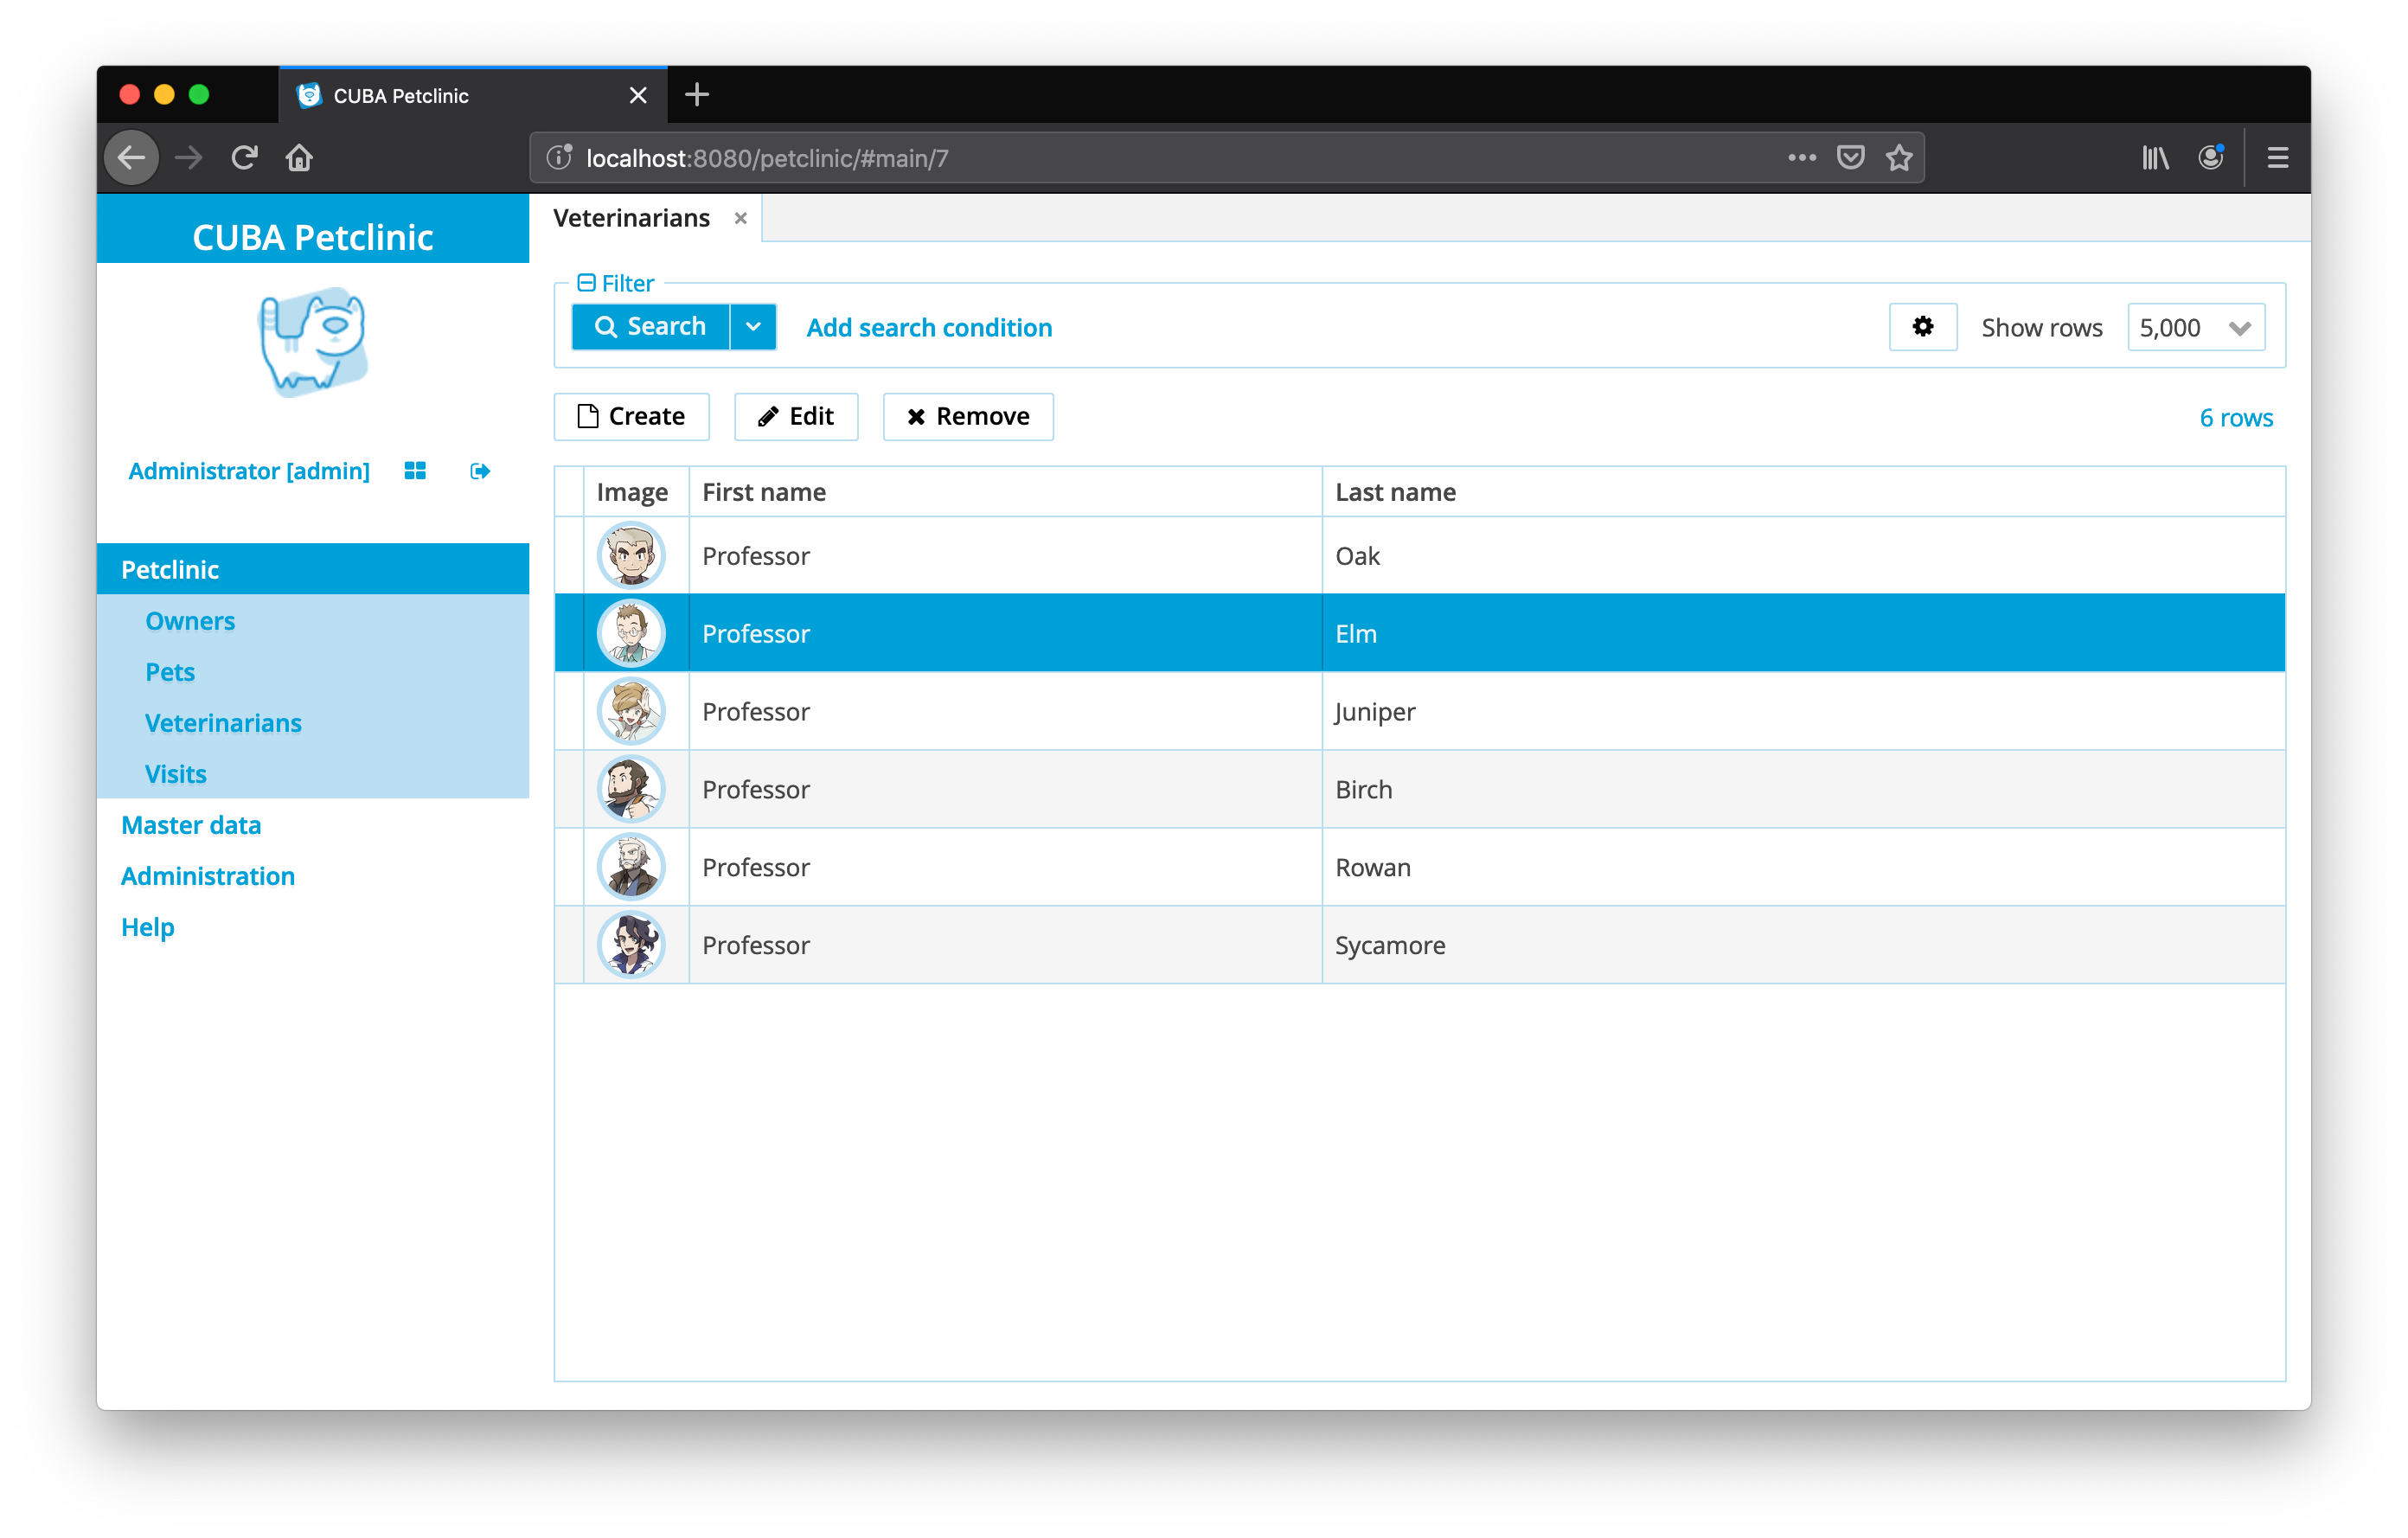
Task: Bookmark this page with the star
Action: click(1899, 158)
